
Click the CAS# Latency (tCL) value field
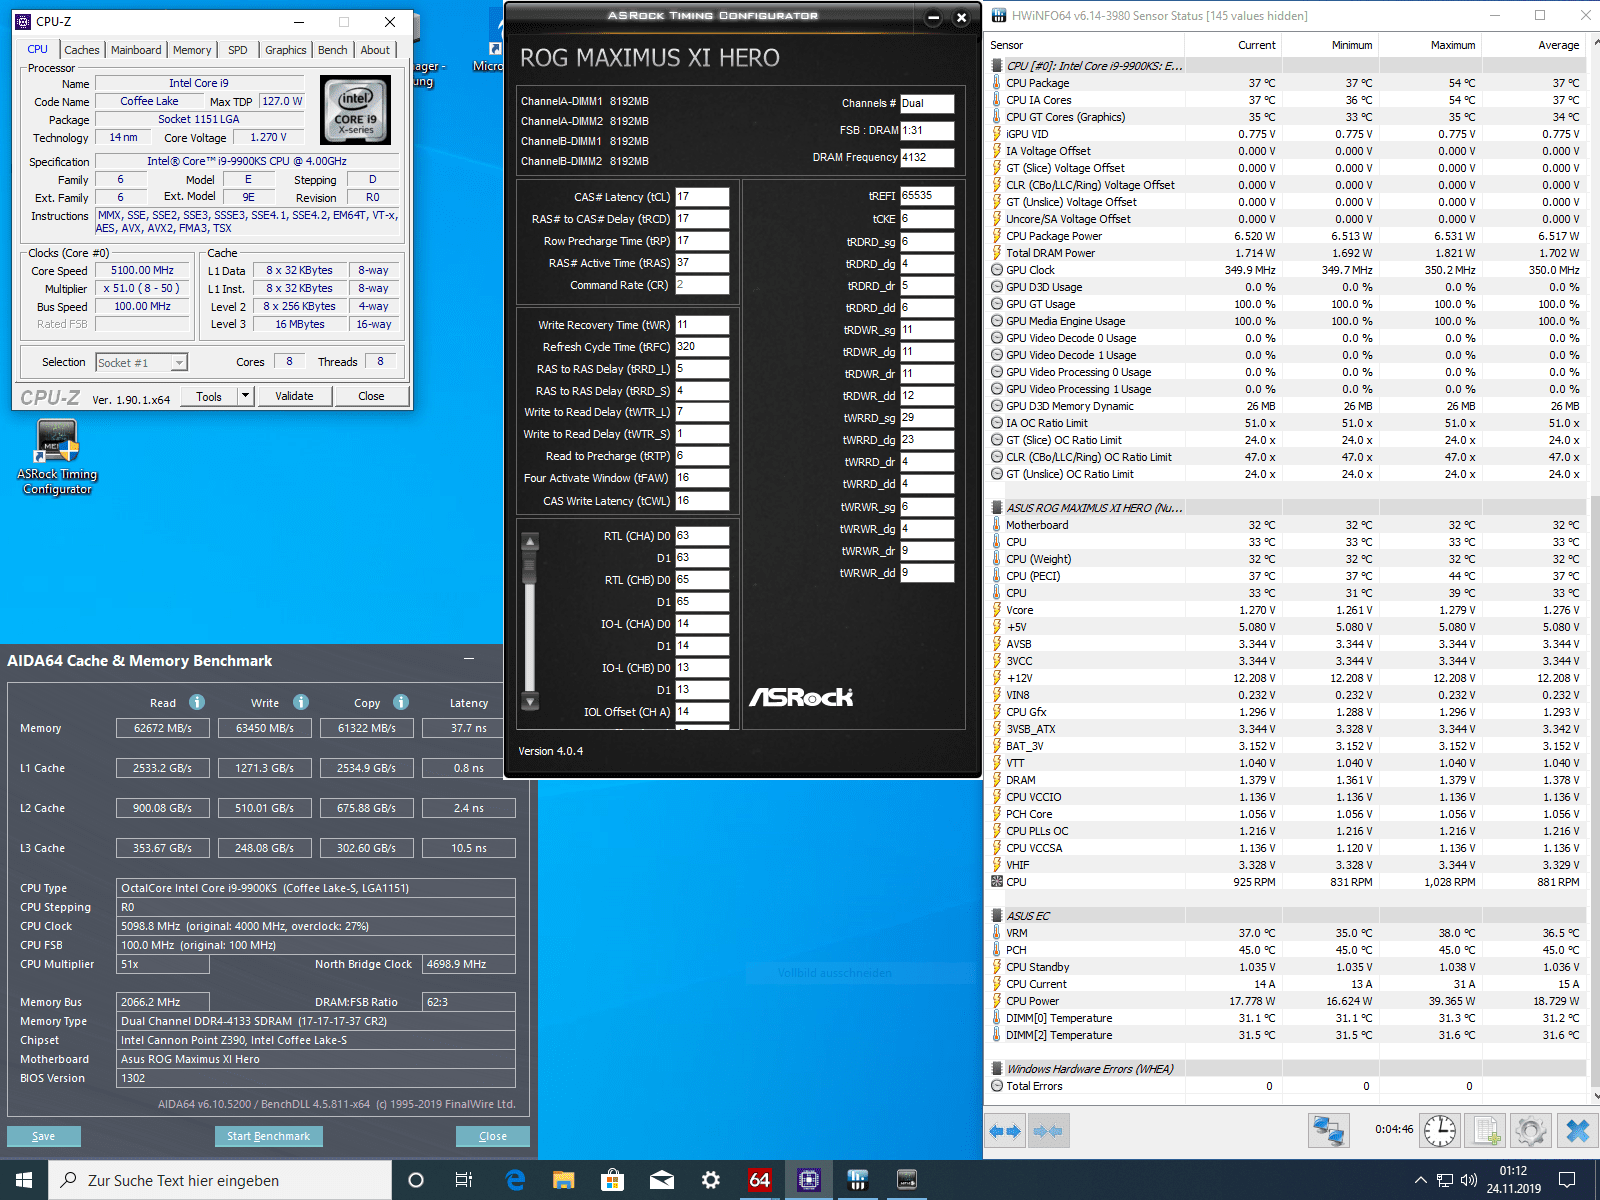click(702, 197)
